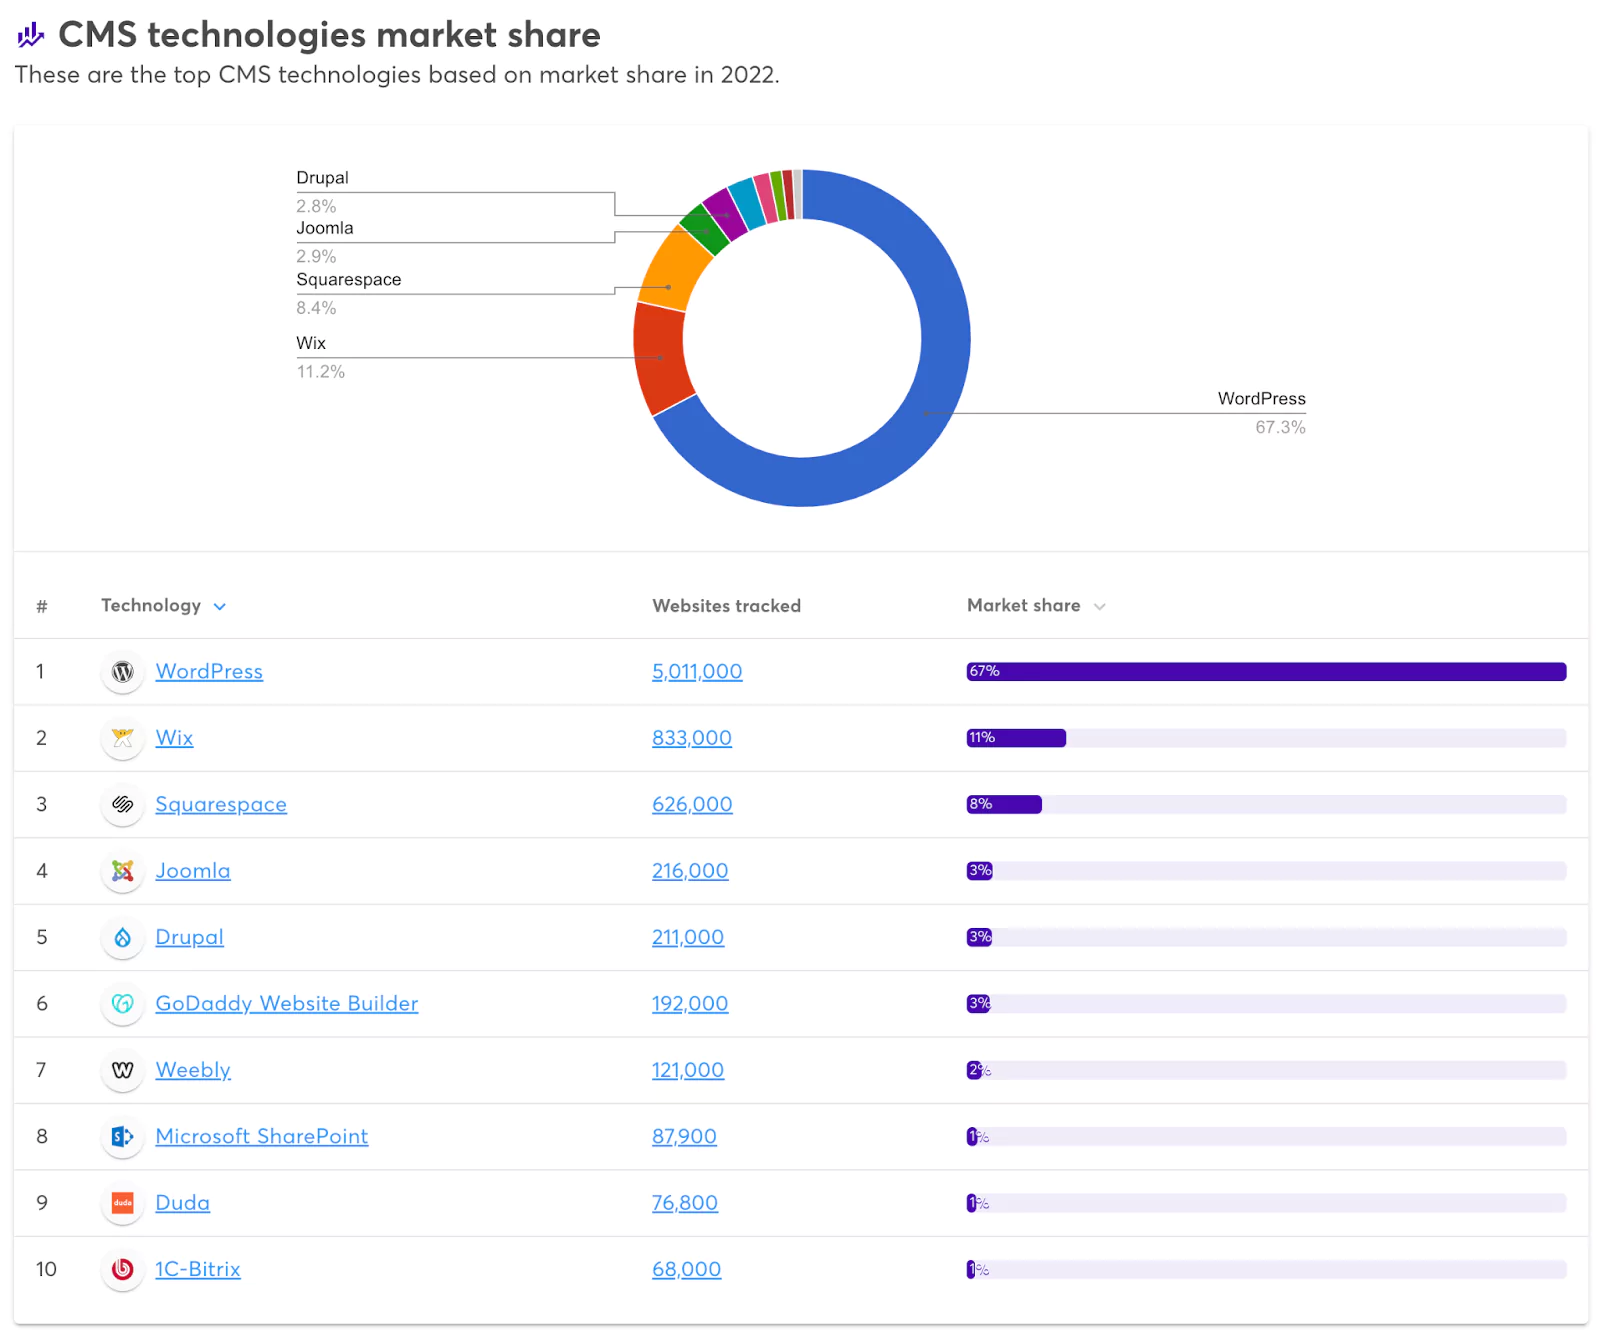Click the Weebly logo icon
Viewport: 1600px width, 1334px height.
point(122,1070)
